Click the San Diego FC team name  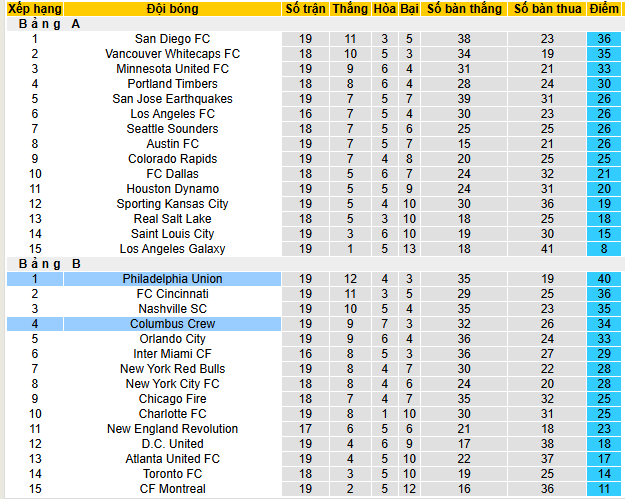[x=172, y=39]
